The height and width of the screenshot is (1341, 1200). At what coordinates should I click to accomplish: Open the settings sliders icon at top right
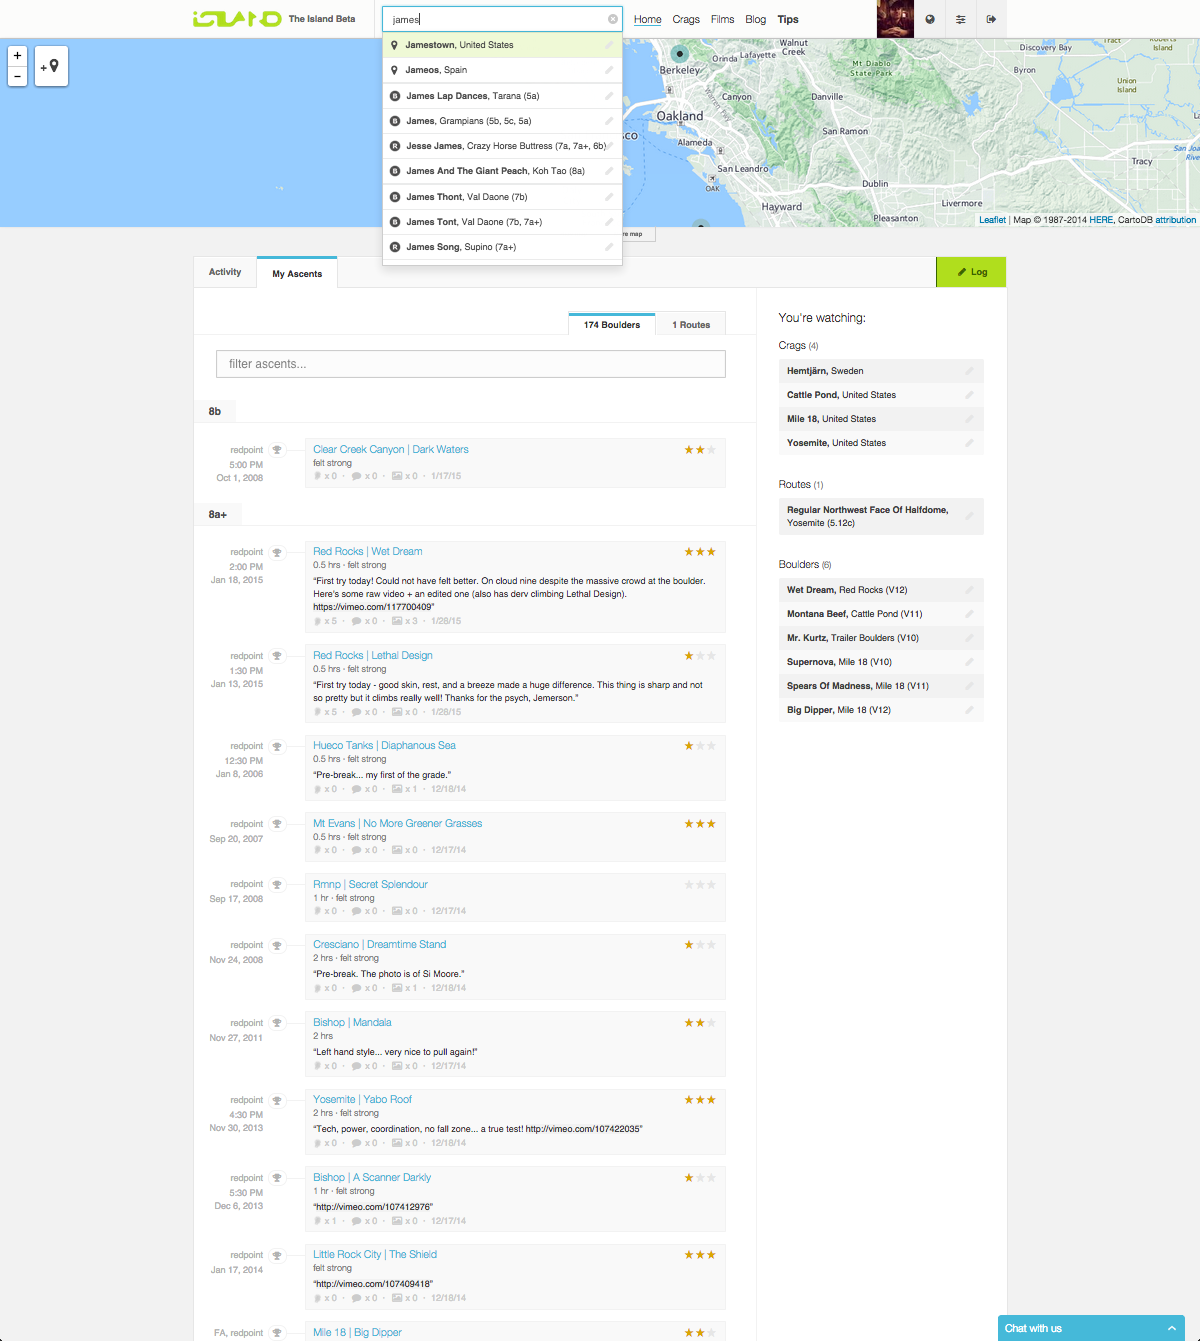960,19
